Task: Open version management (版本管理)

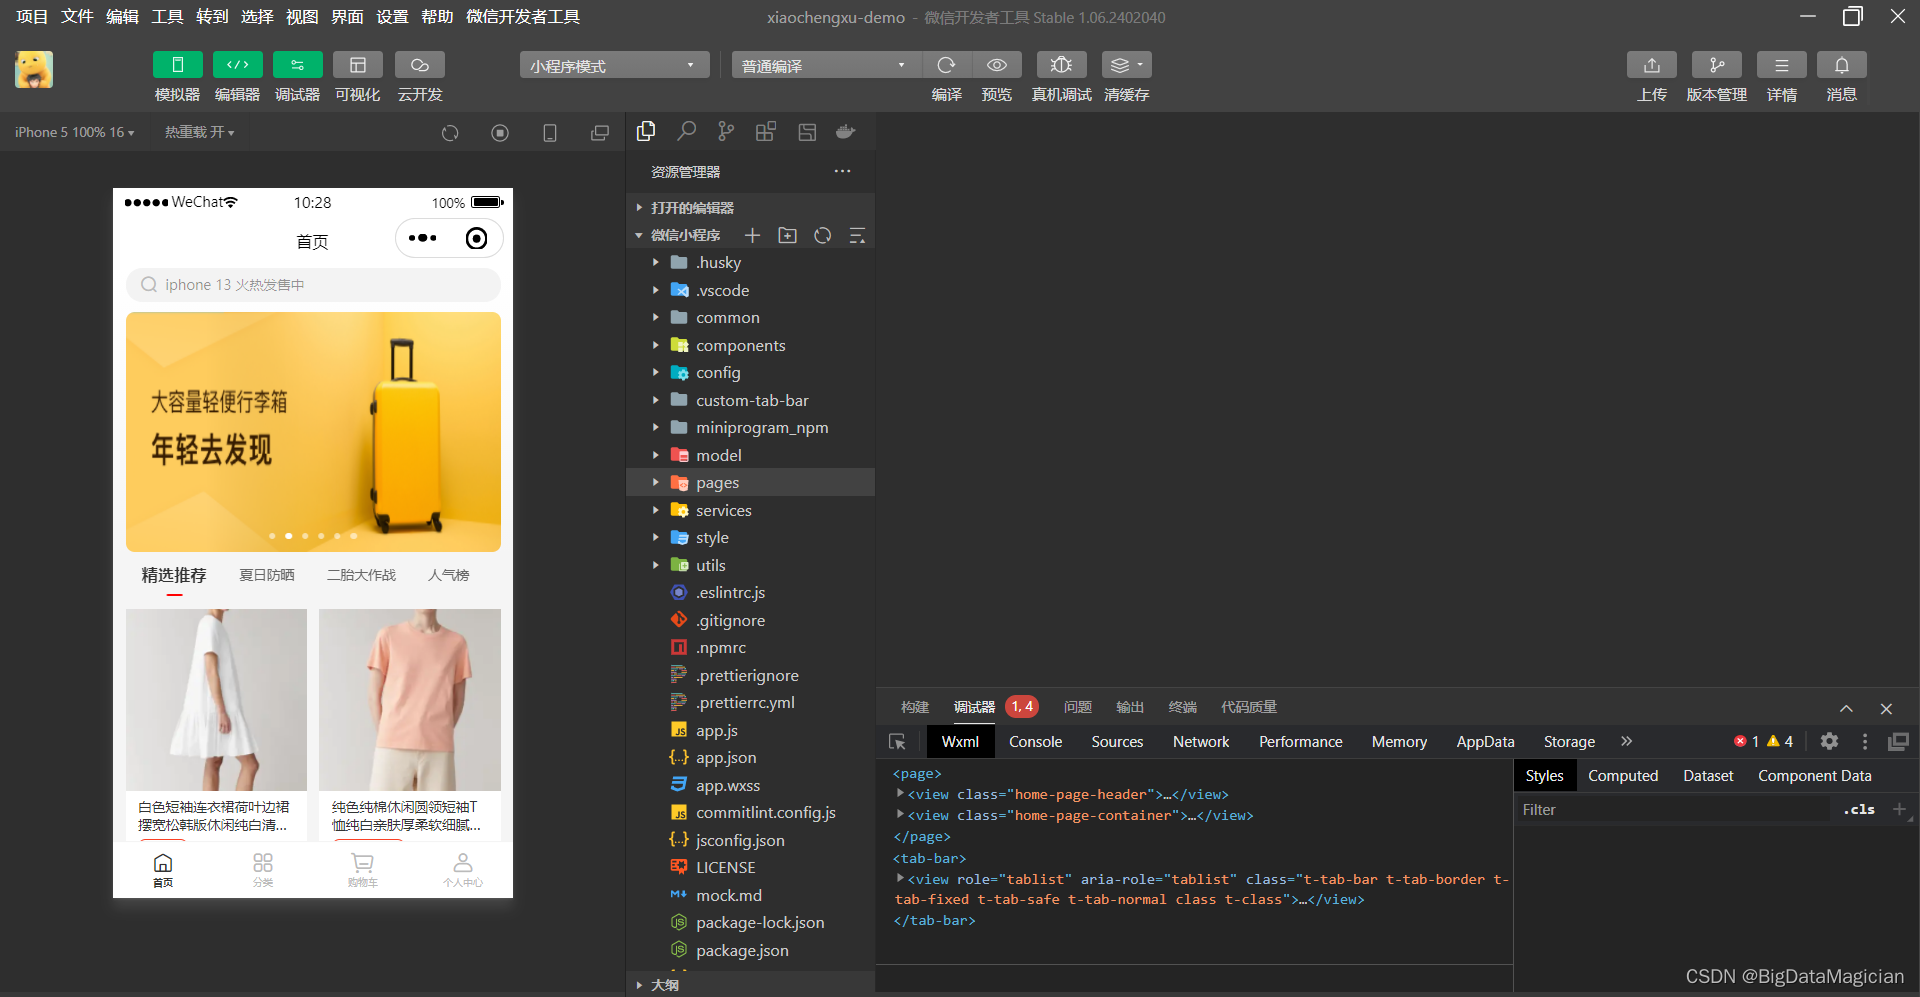Action: point(1717,65)
